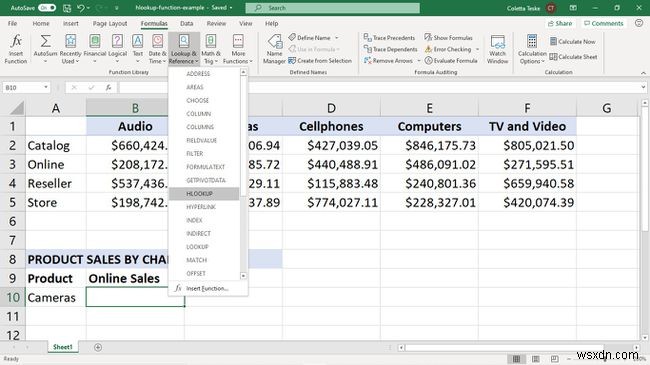Viewport: 650px width, 365px height.
Task: Switch to the Insert tab
Action: tap(71, 24)
